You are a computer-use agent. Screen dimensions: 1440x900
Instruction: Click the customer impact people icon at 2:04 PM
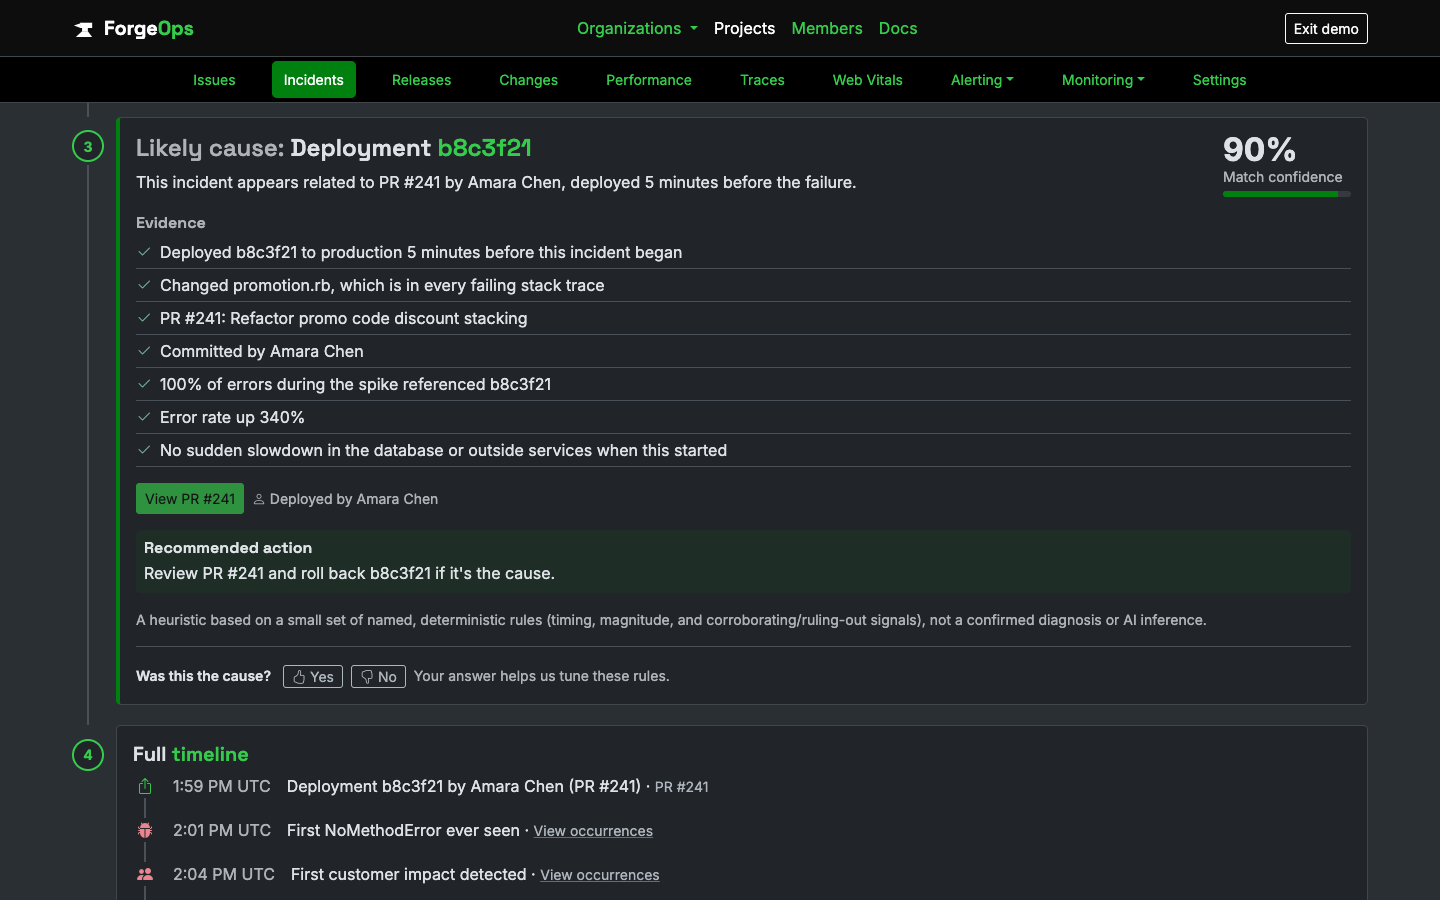coord(145,874)
